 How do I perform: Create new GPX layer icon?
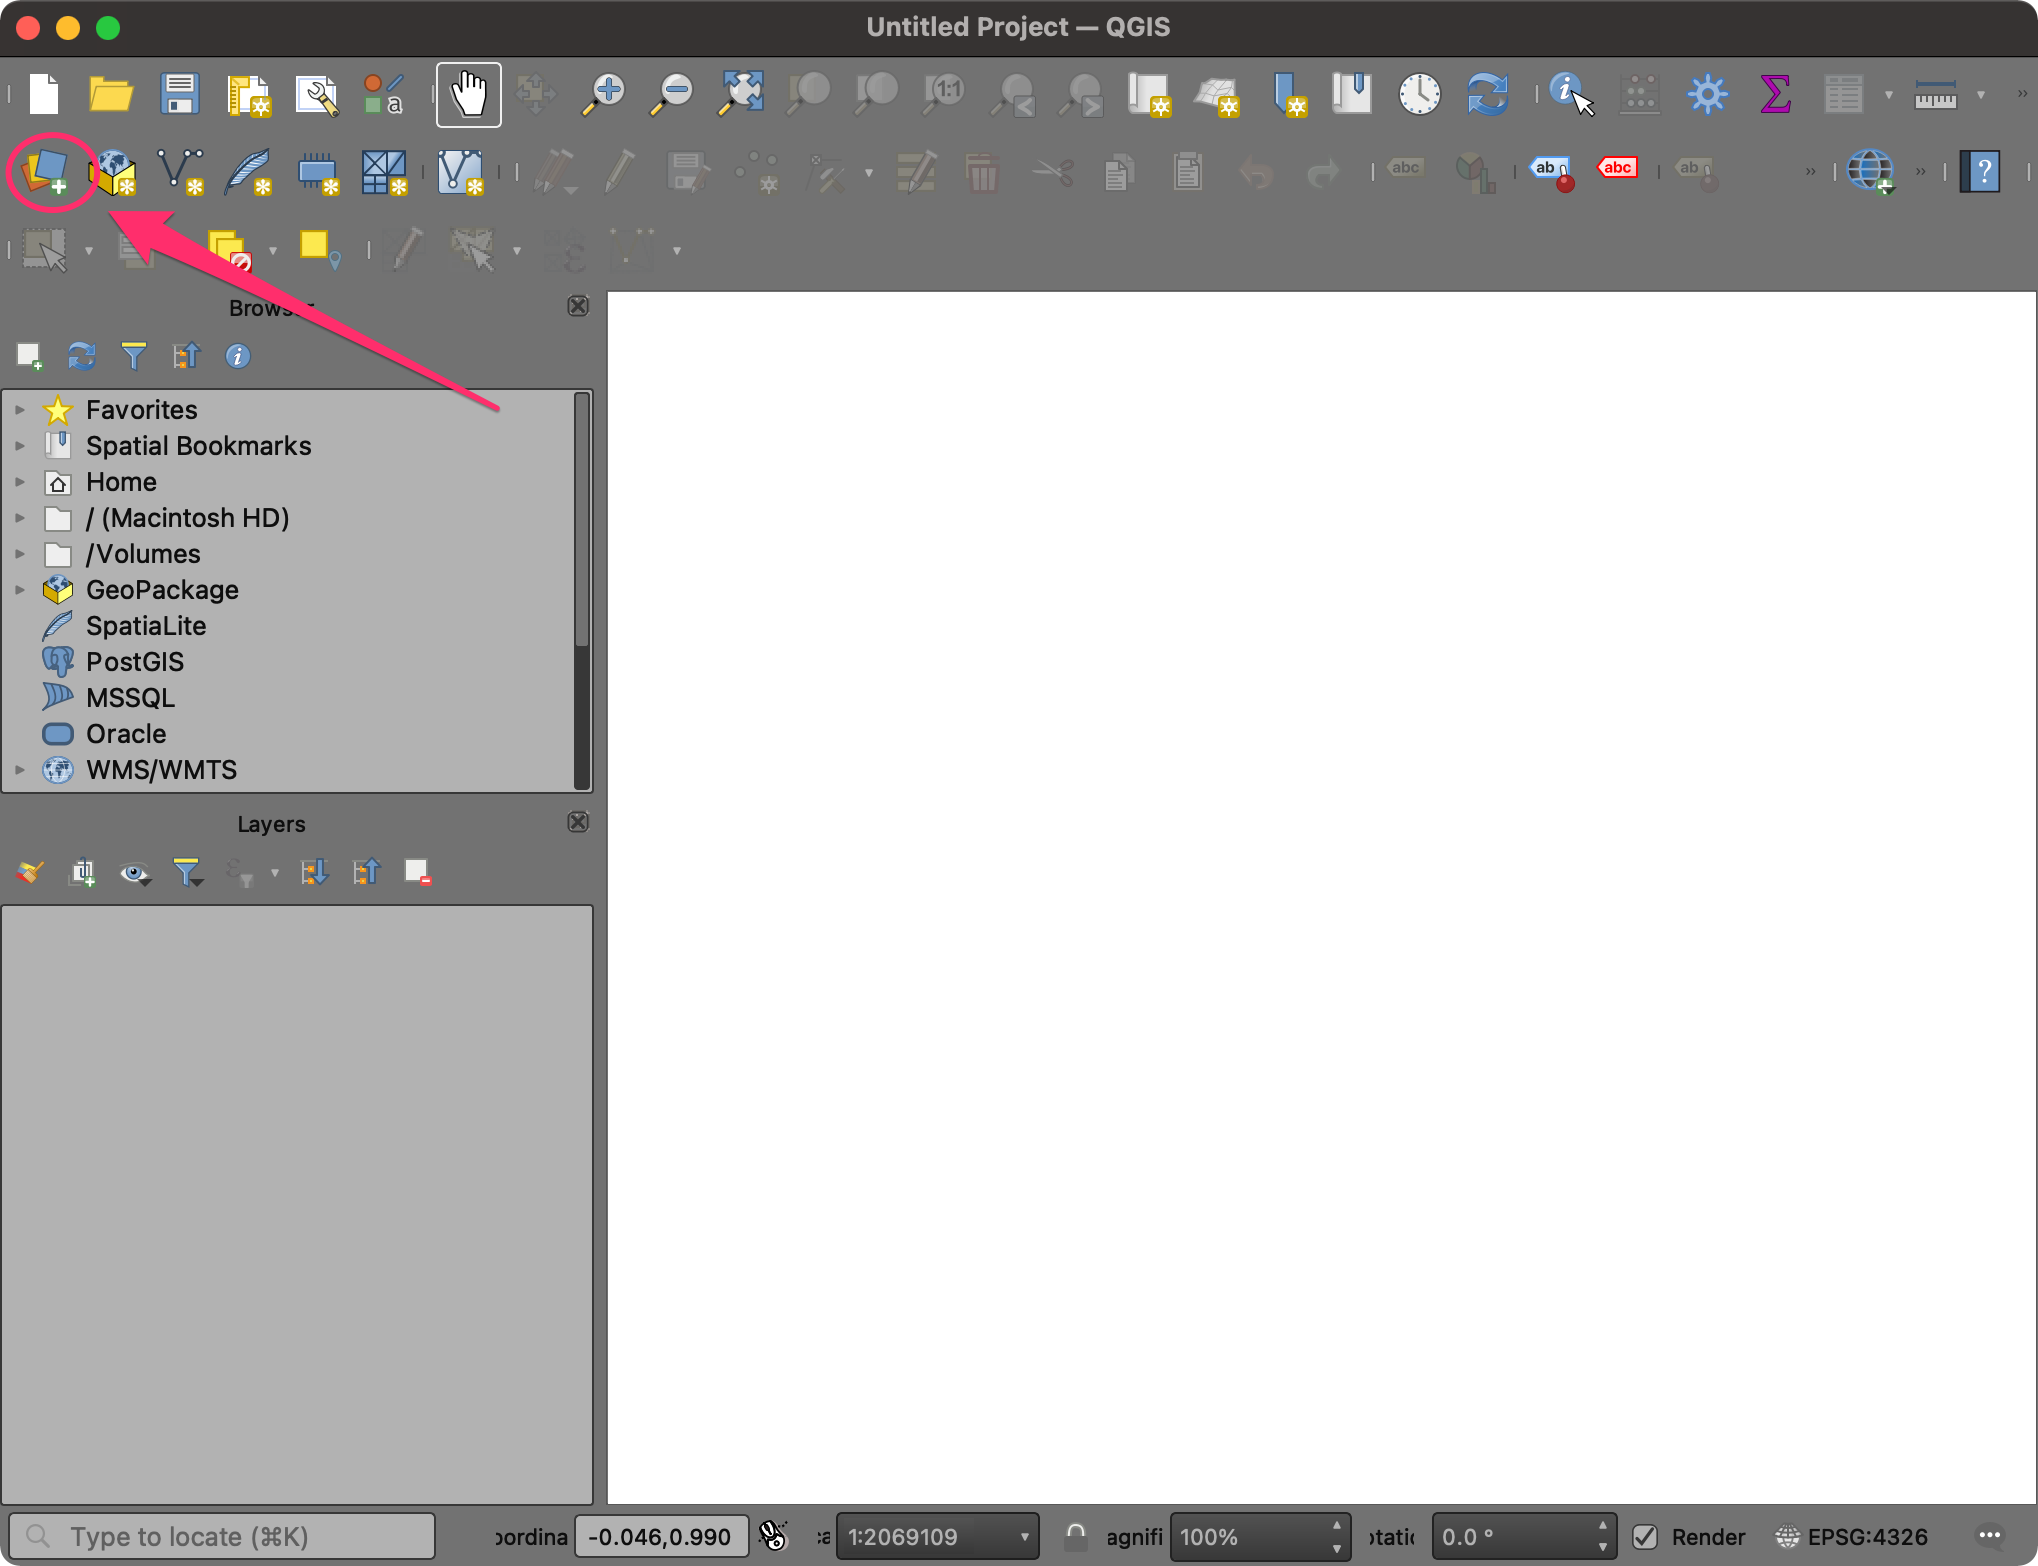click(461, 173)
